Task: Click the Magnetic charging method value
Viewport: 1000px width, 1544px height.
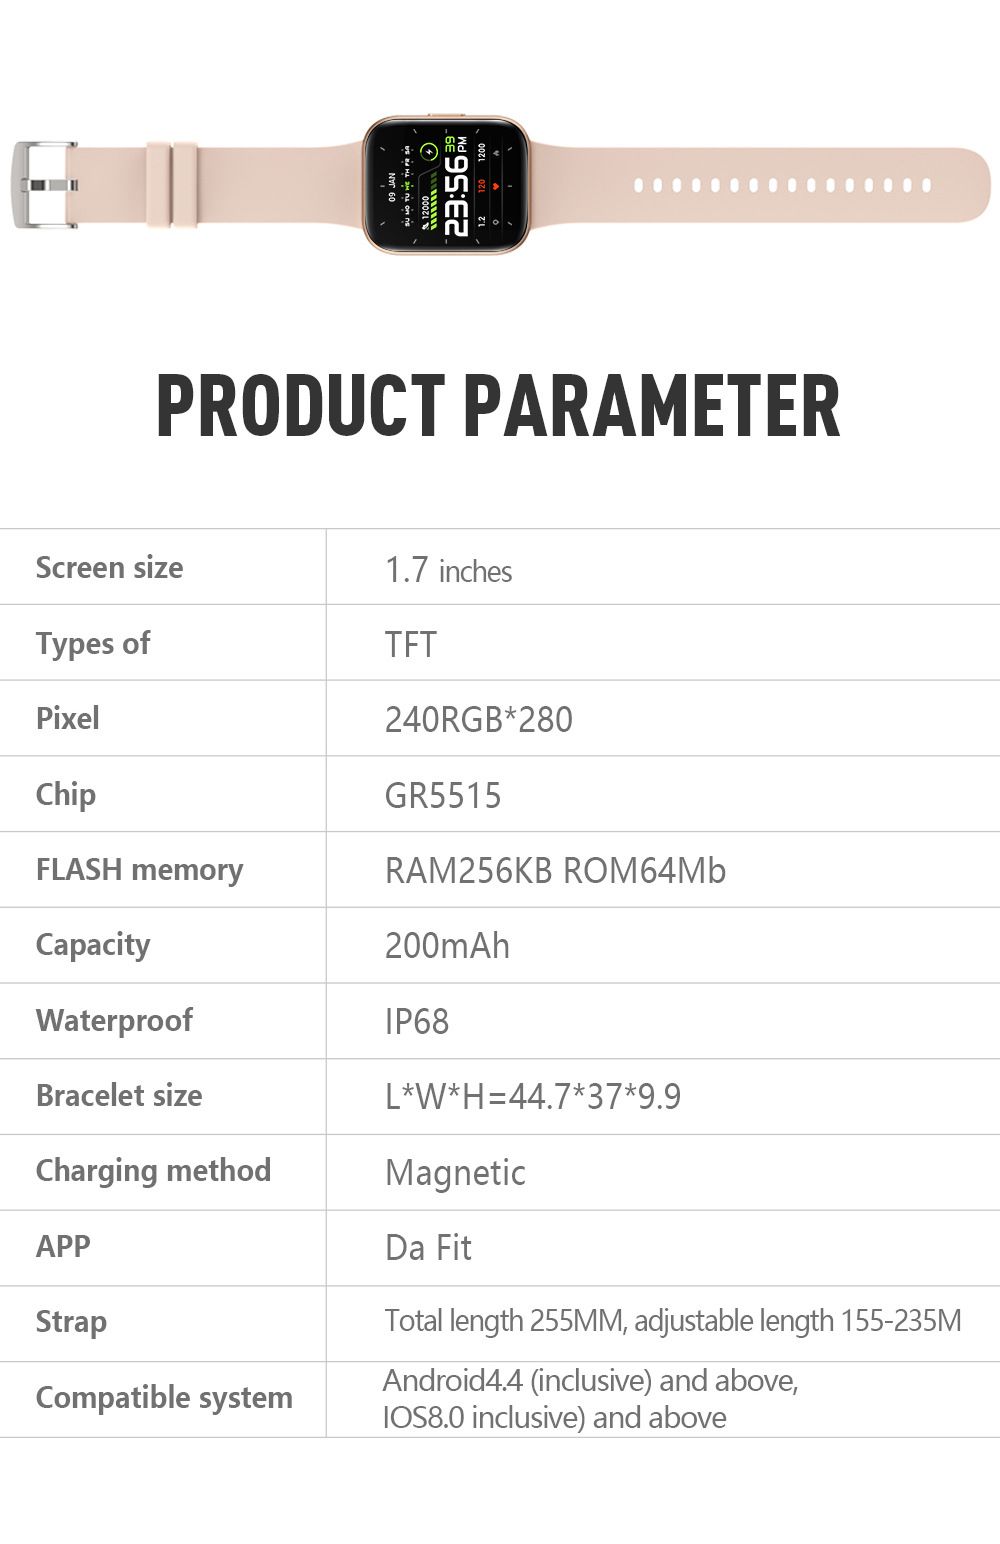Action: [455, 1173]
